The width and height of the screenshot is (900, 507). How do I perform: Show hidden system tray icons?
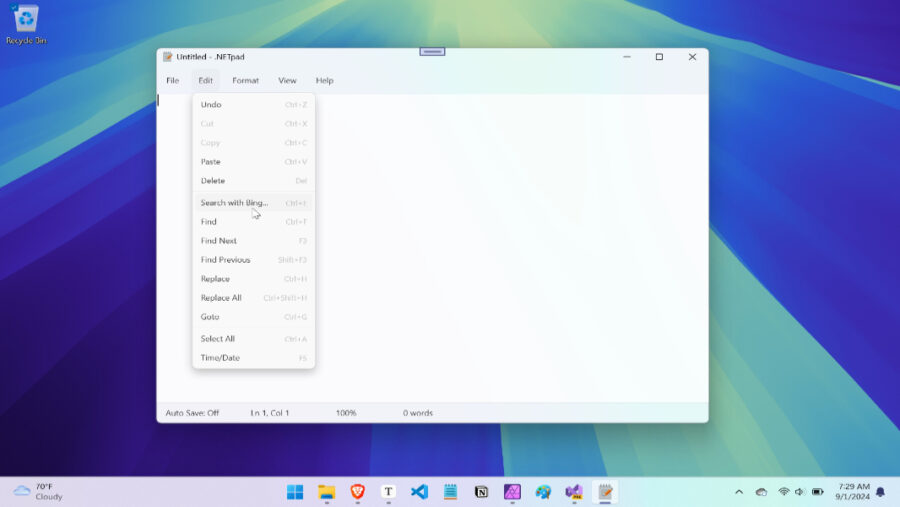(739, 492)
